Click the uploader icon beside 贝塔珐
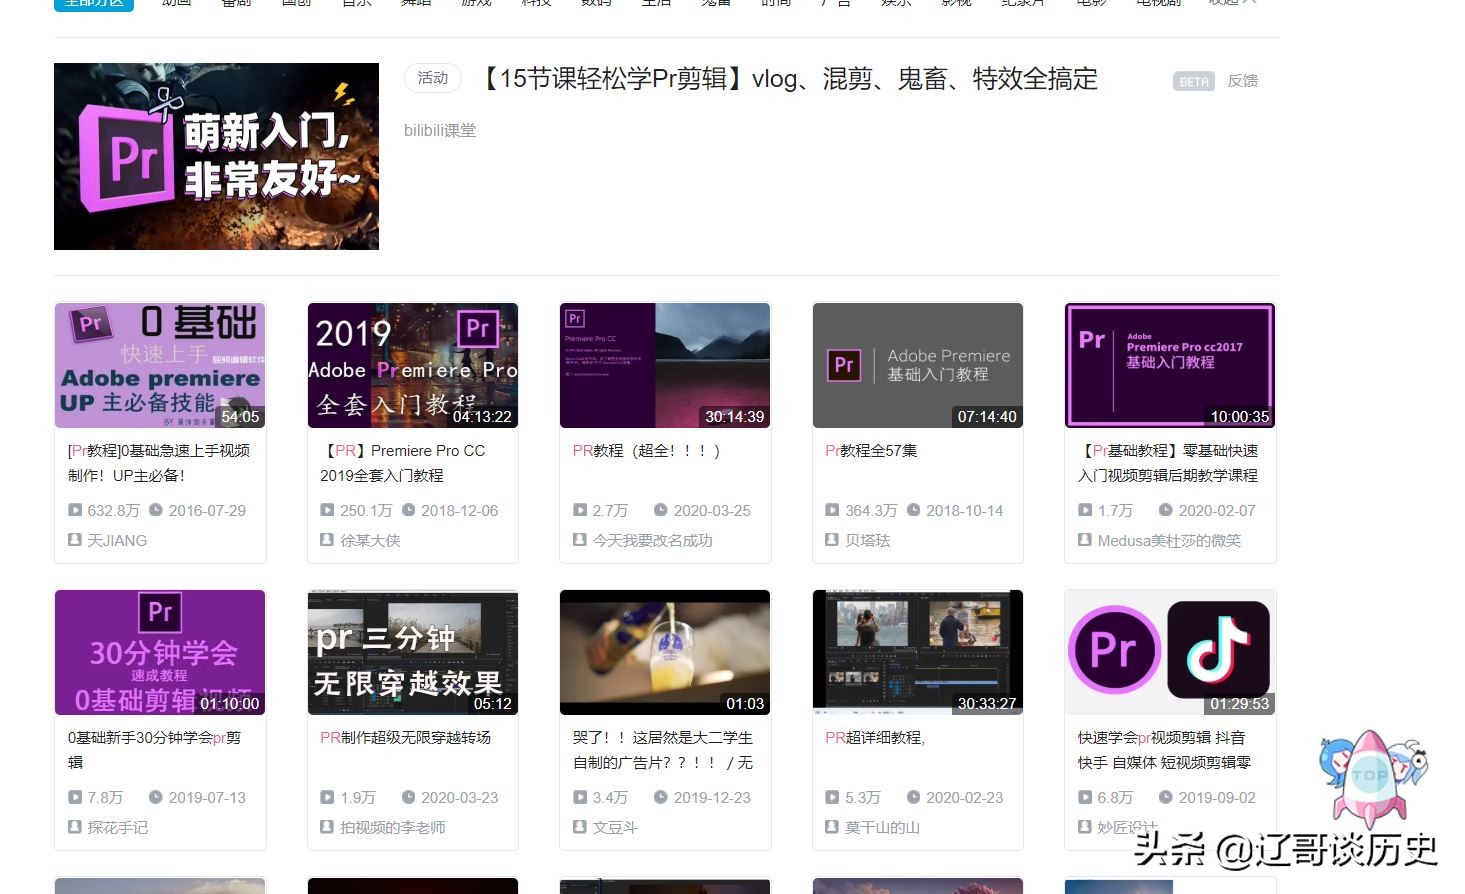 tap(832, 540)
